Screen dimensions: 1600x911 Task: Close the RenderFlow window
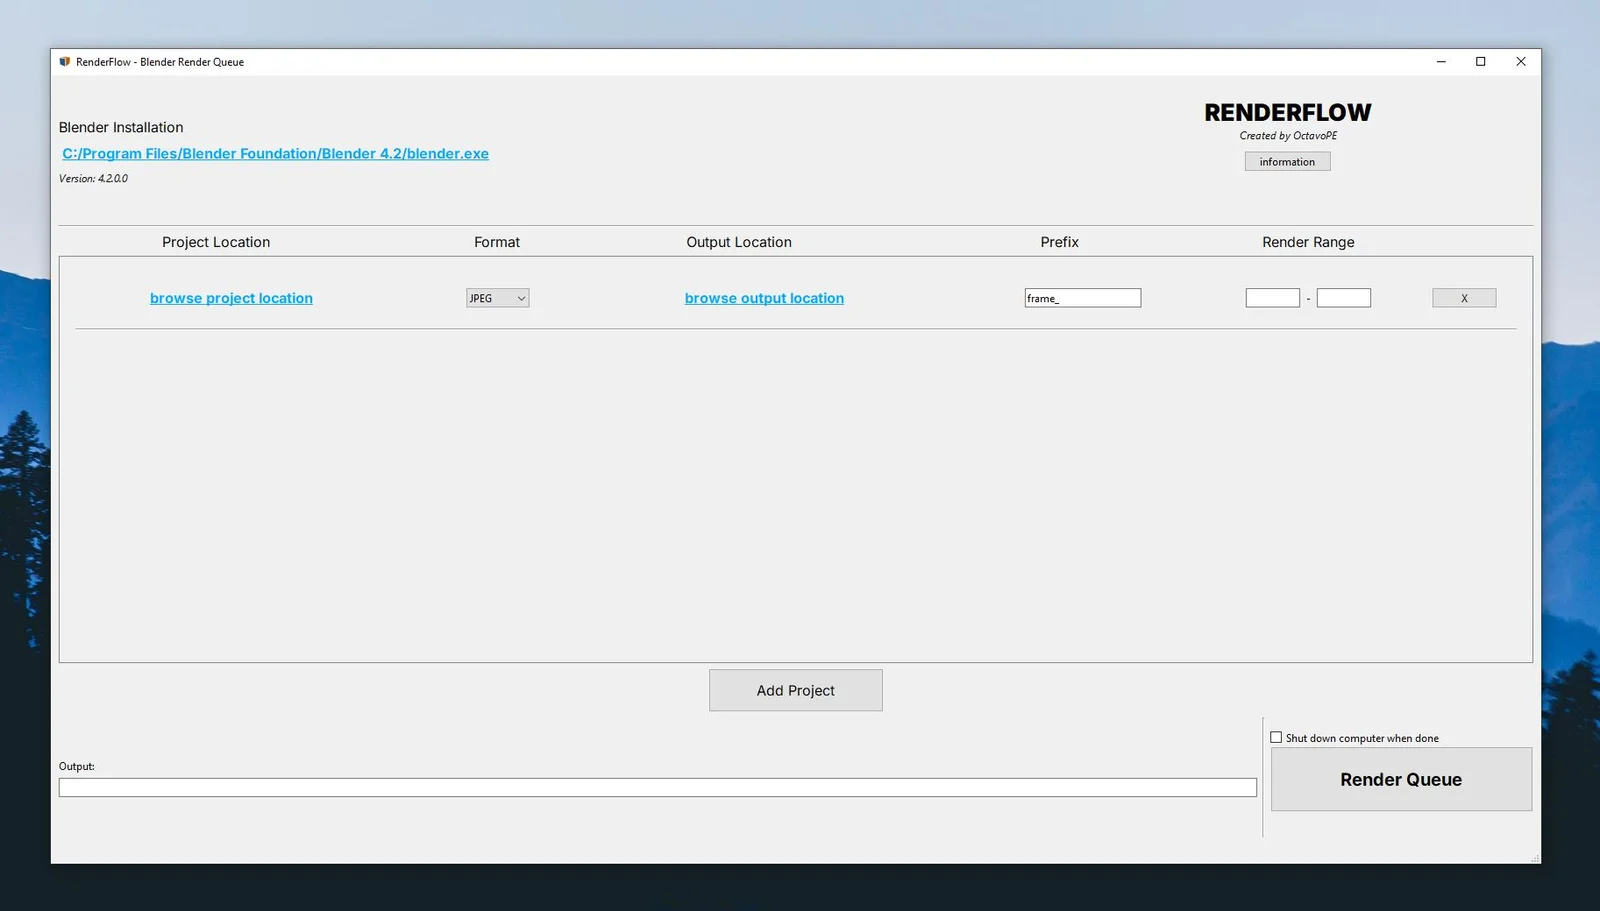coord(1521,62)
